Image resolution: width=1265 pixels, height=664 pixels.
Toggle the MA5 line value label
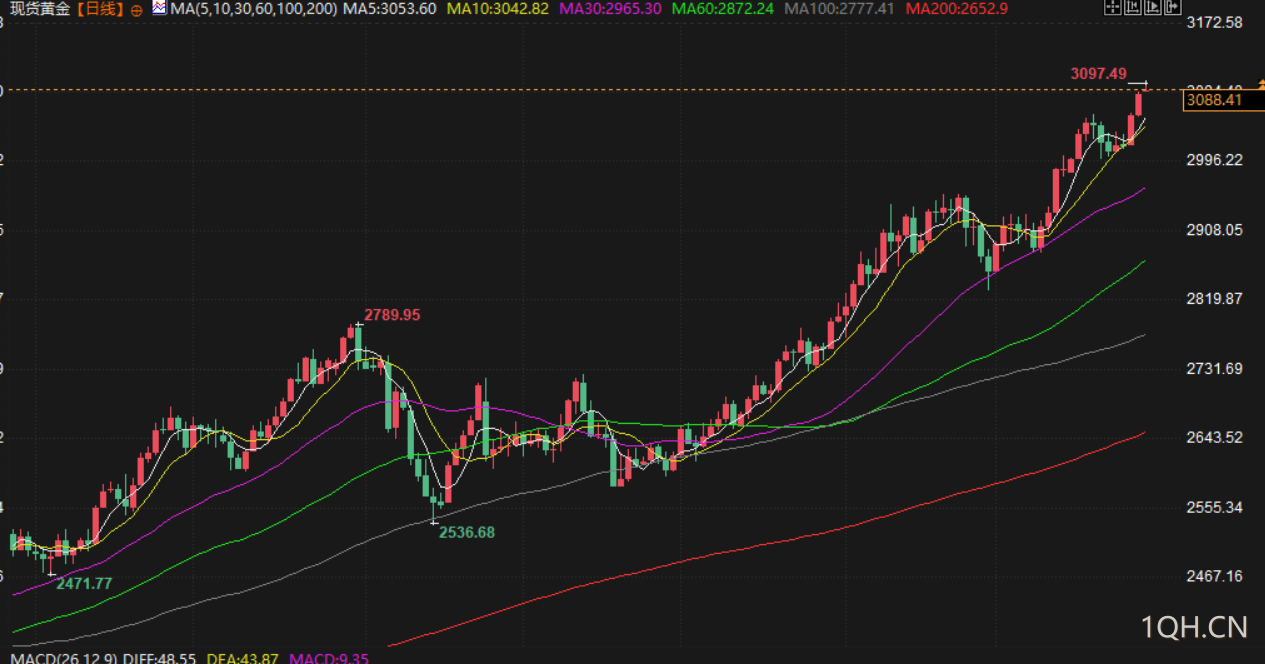click(389, 8)
